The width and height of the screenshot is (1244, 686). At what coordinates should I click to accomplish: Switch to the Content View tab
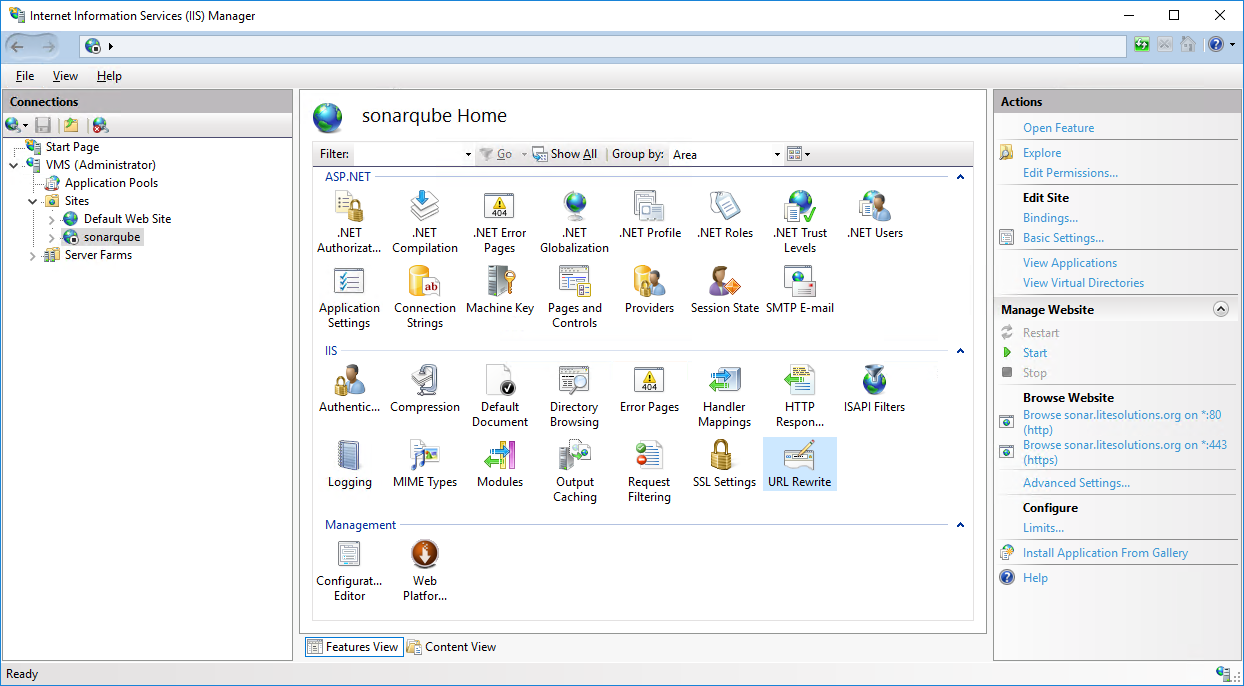click(451, 647)
